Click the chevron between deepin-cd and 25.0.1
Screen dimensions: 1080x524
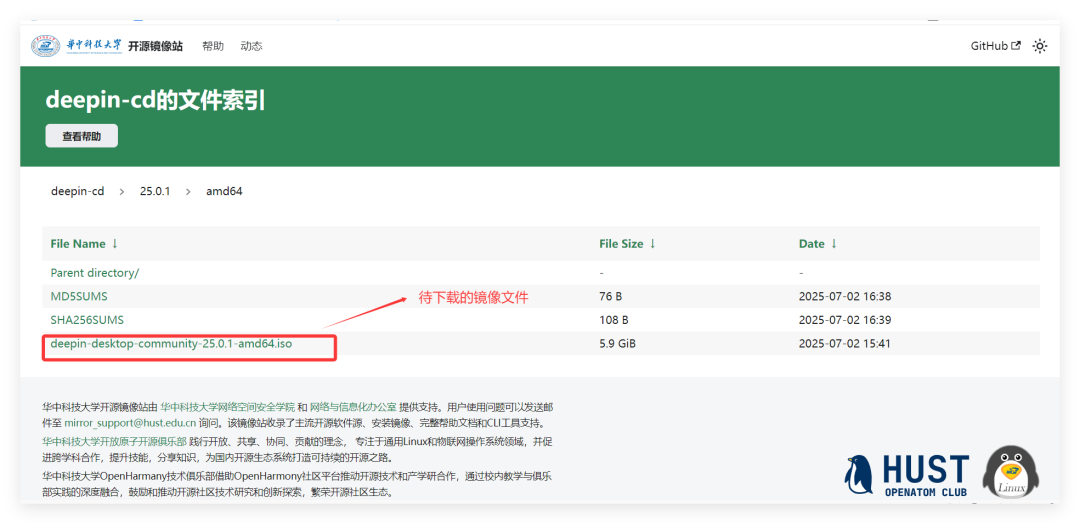[x=122, y=191]
